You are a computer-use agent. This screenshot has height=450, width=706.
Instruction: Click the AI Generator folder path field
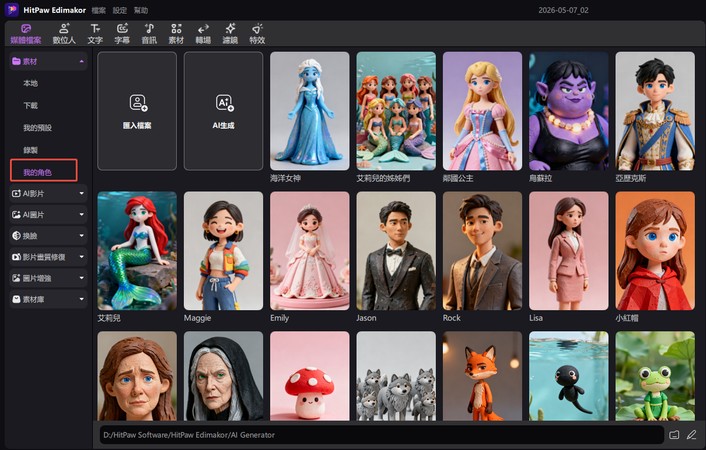coord(382,435)
